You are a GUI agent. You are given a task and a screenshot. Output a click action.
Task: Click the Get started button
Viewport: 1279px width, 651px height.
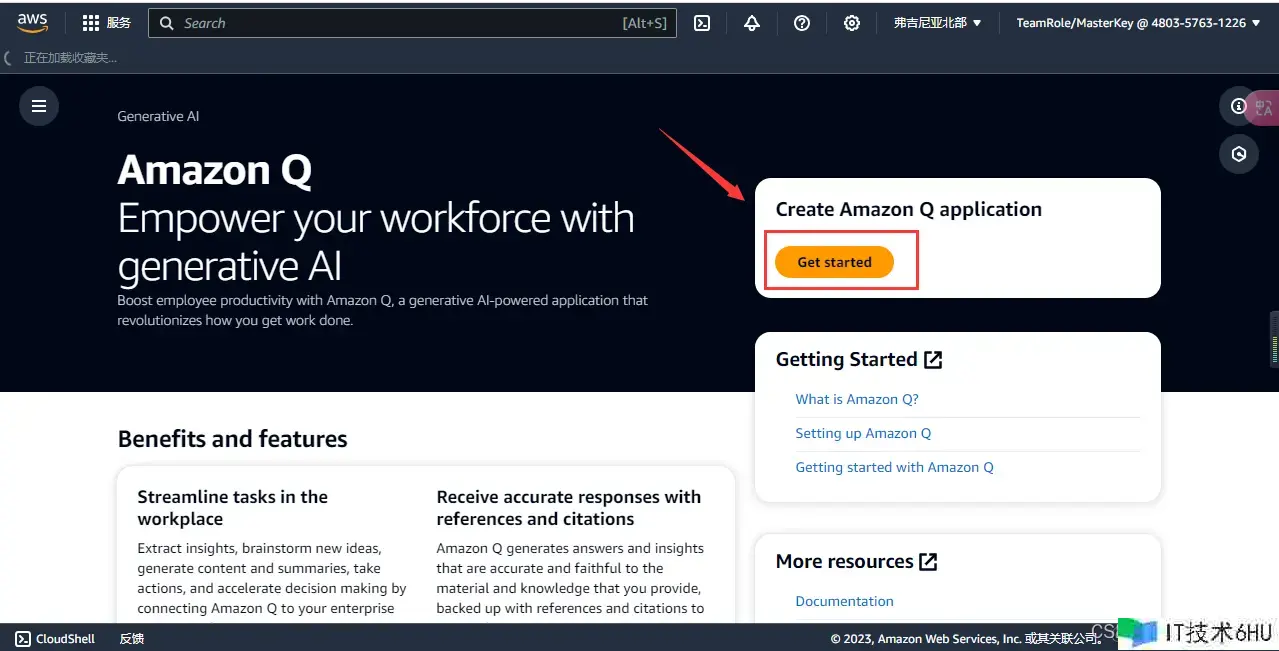tap(834, 262)
